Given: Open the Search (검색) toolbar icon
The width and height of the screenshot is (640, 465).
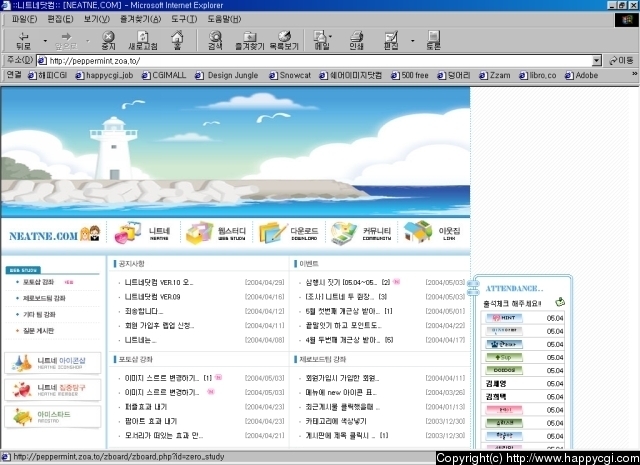Looking at the screenshot, I should pyautogui.click(x=215, y=41).
